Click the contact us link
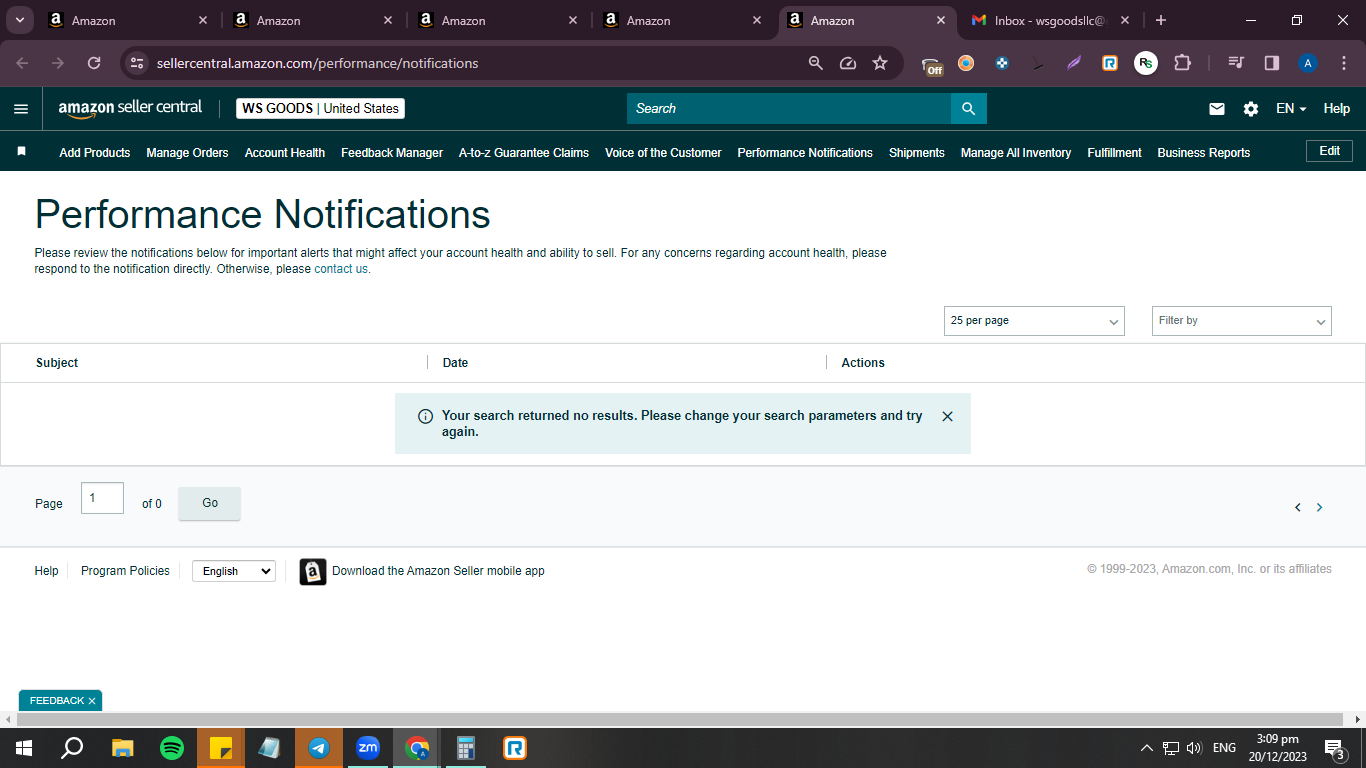Screen dimensions: 1366x768 point(341,269)
